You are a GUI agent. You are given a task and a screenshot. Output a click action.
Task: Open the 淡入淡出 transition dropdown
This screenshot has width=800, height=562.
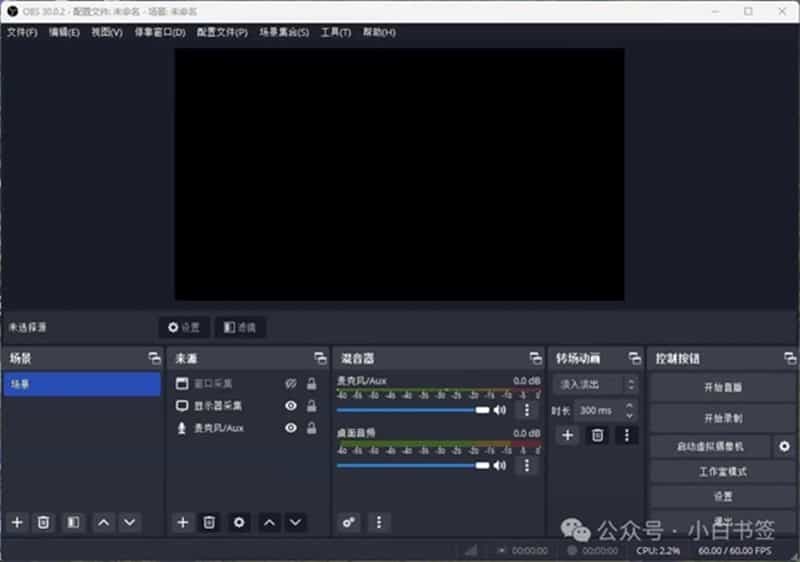coord(597,385)
